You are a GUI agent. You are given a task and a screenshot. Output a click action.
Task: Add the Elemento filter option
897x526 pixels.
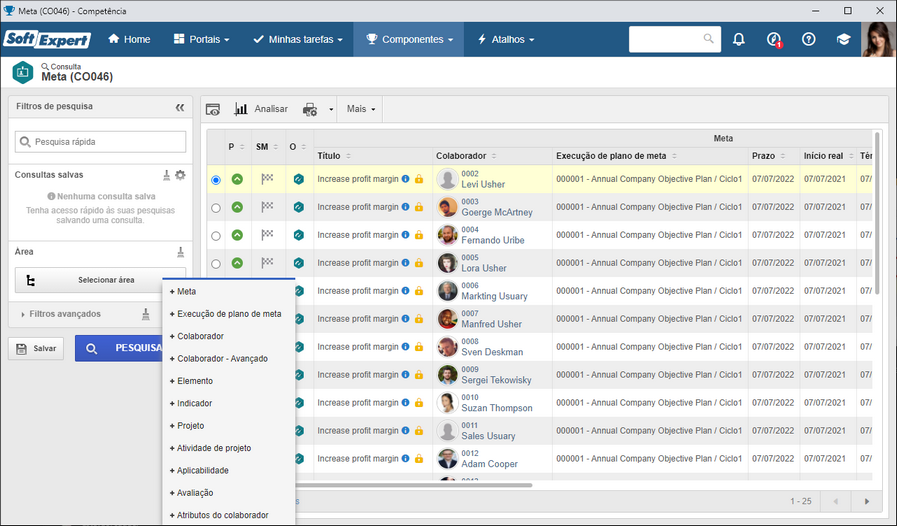click(x=191, y=381)
